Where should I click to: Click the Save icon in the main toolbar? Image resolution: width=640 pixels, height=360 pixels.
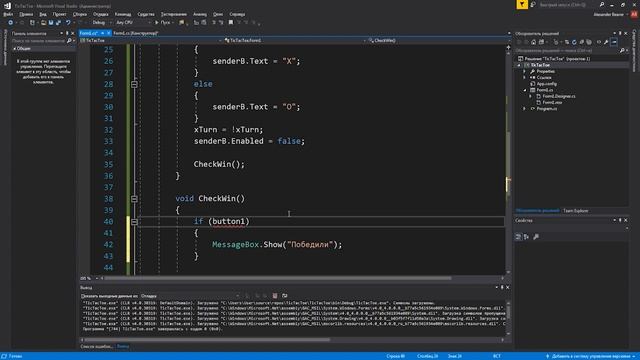pos(51,22)
